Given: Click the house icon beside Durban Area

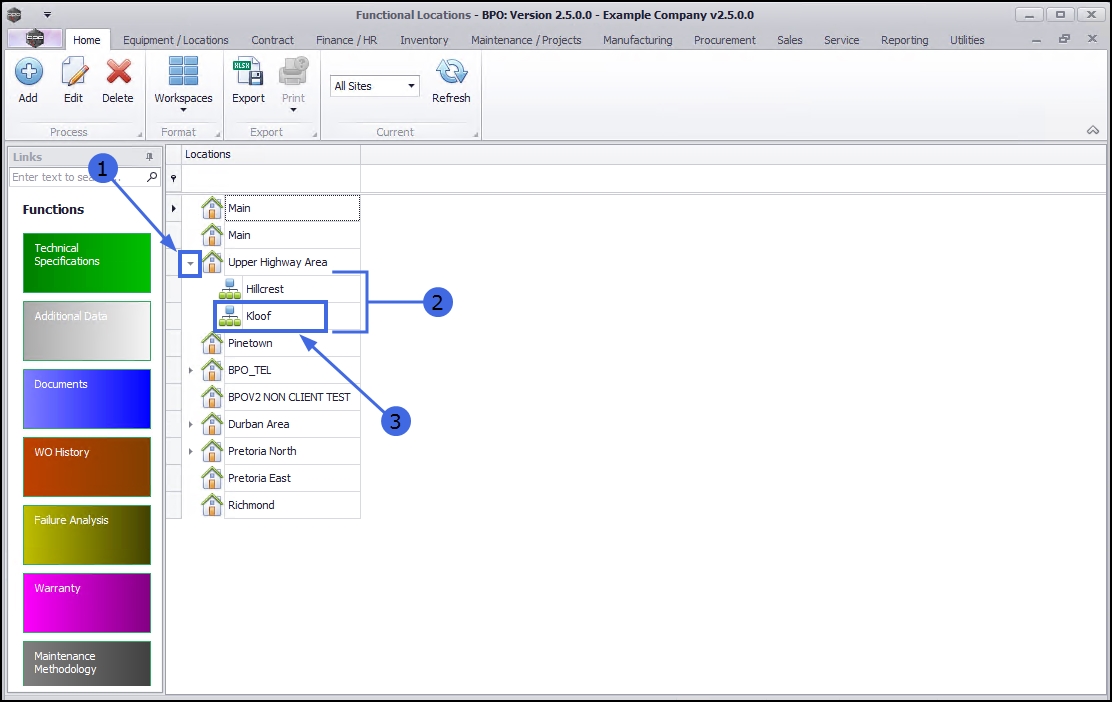Looking at the screenshot, I should tap(212, 423).
